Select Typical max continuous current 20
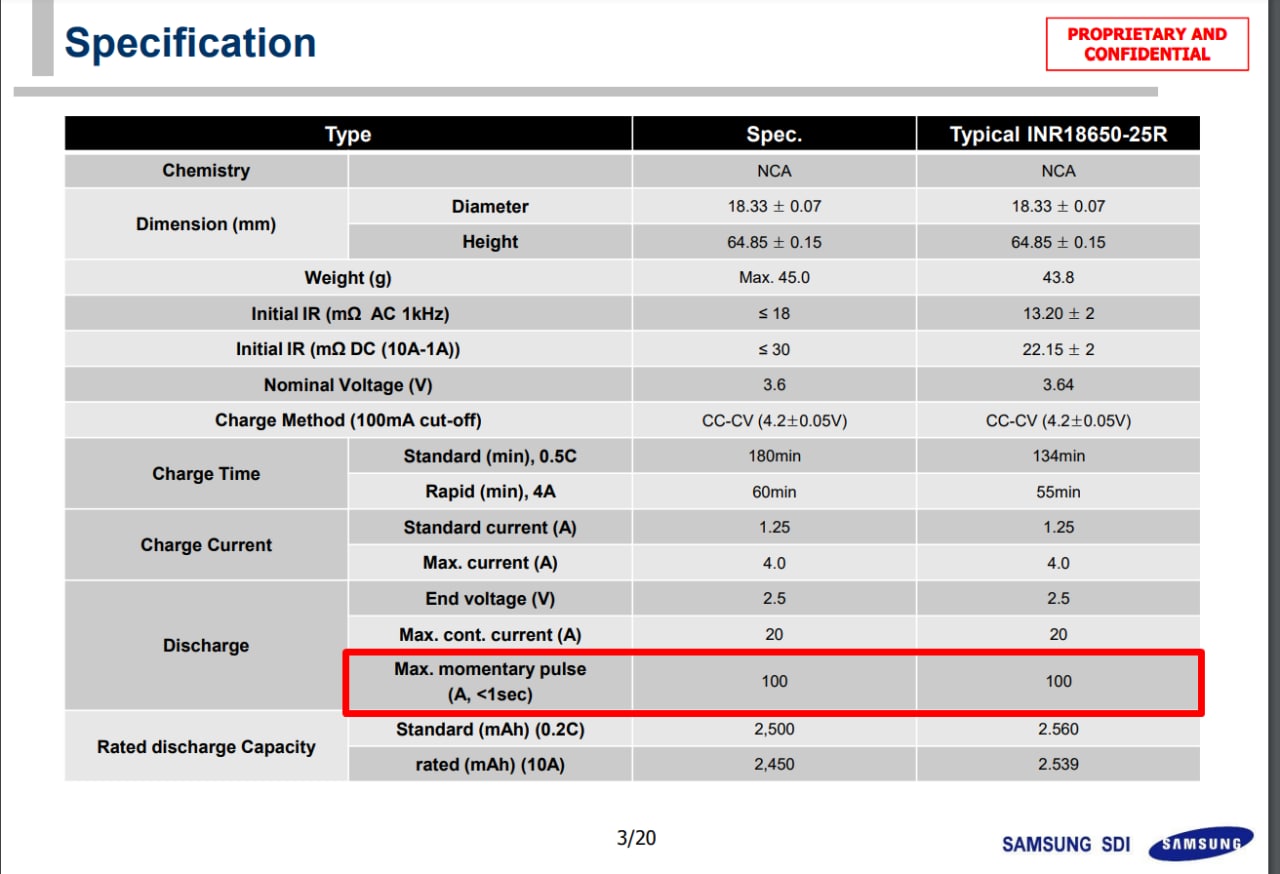This screenshot has height=874, width=1280. click(x=1058, y=634)
